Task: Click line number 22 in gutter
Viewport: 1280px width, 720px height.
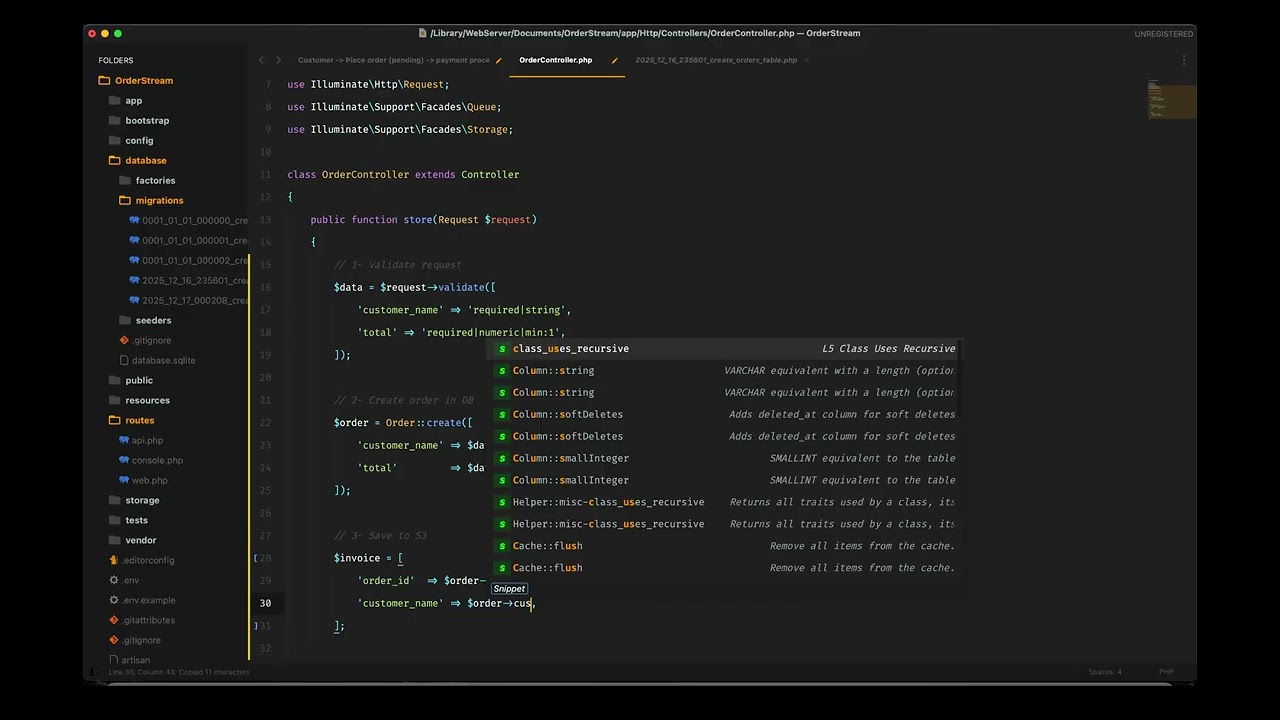Action: click(265, 423)
